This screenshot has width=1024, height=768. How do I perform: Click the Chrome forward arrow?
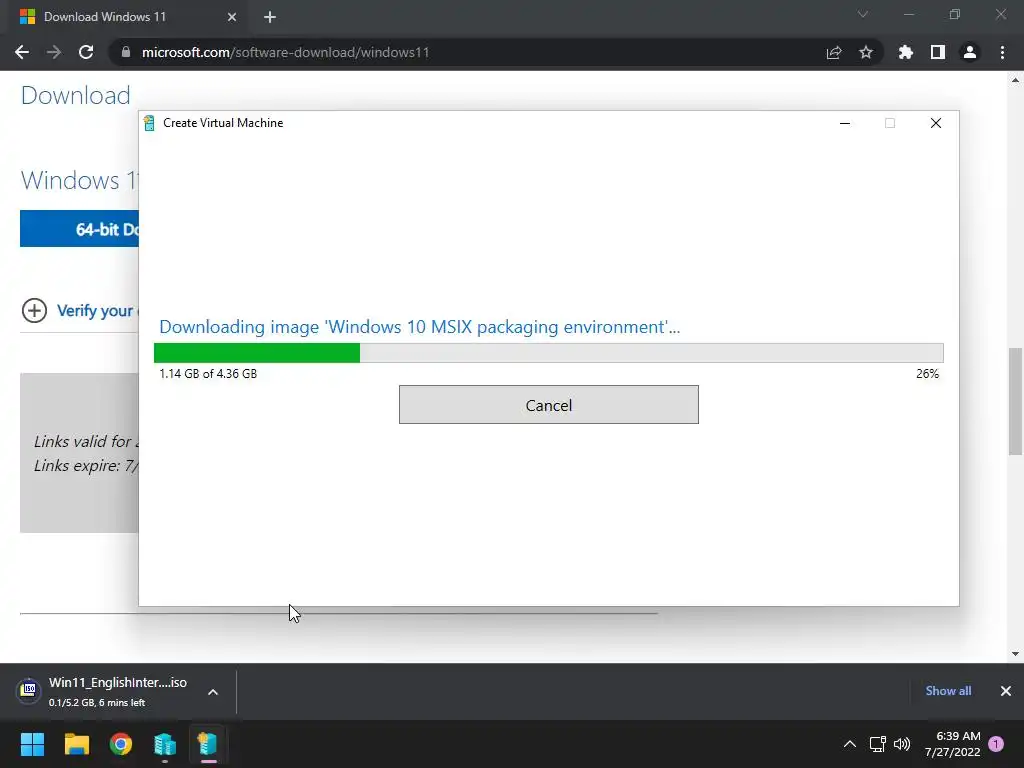click(54, 52)
